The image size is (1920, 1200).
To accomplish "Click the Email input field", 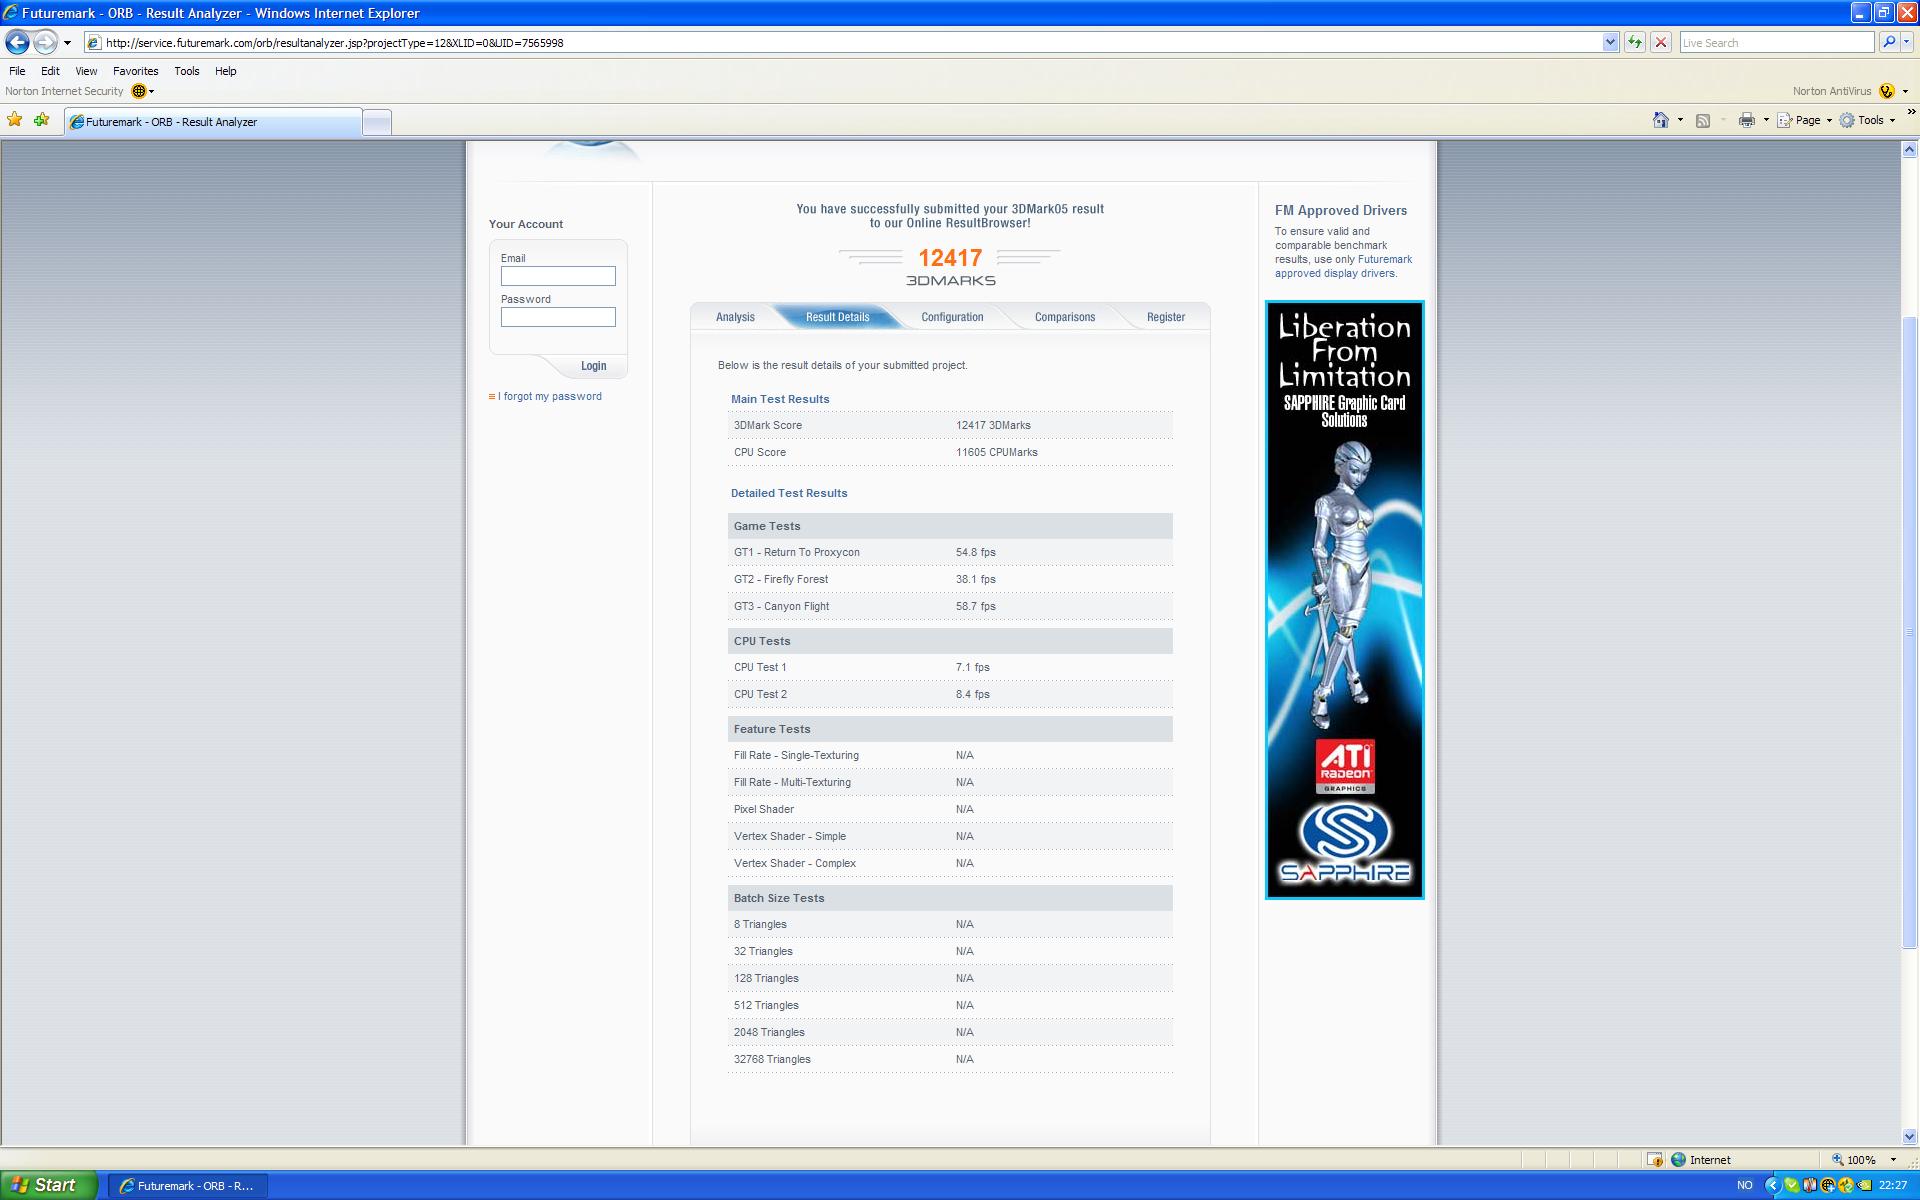I will pyautogui.click(x=558, y=276).
